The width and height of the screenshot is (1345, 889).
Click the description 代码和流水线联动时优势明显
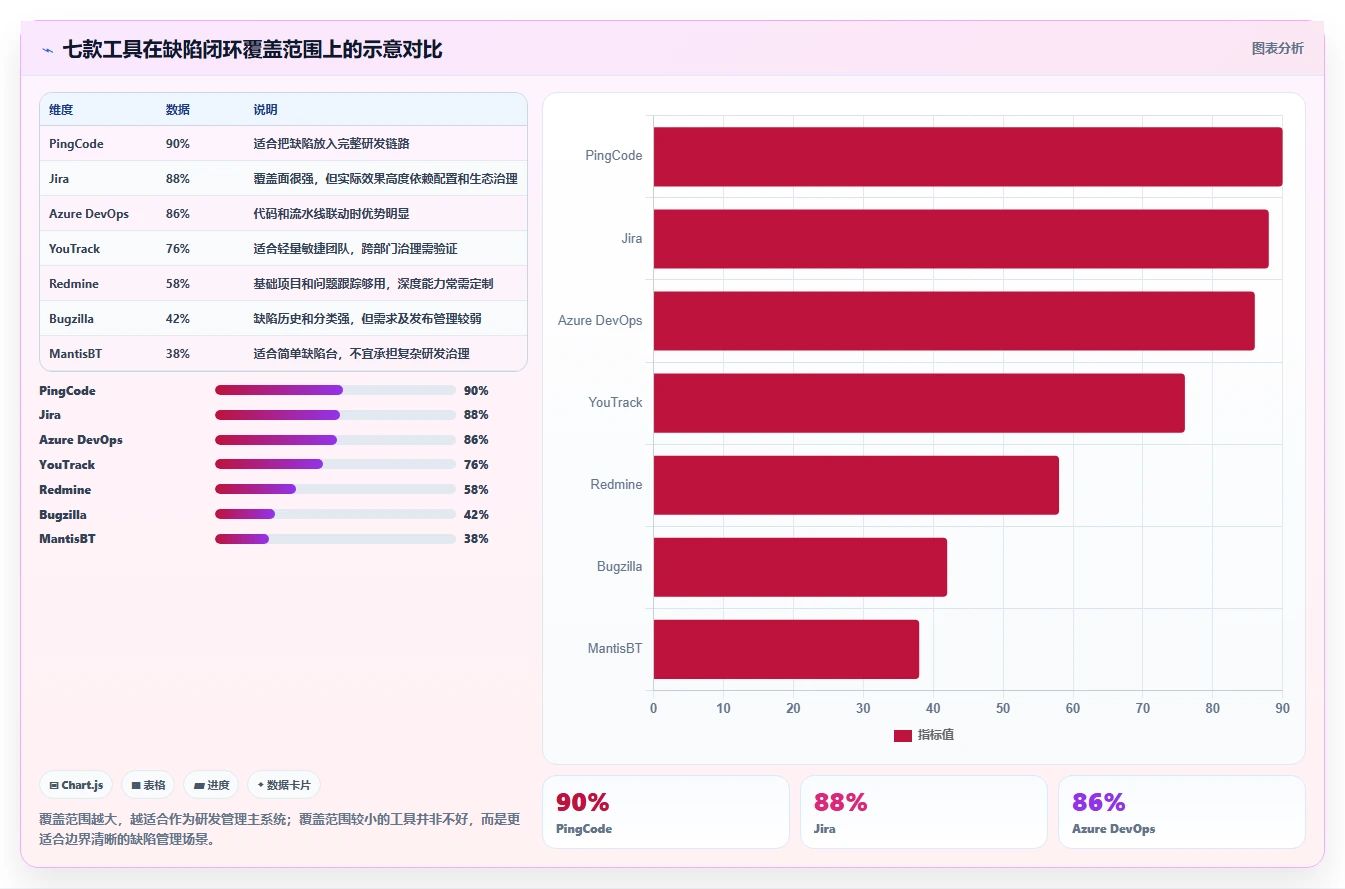(x=332, y=214)
